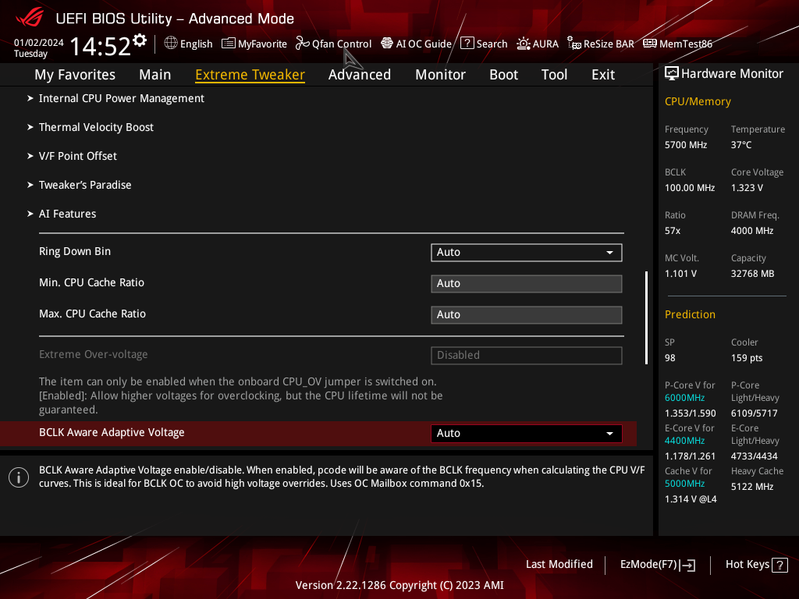
Task: Click Capacity 32768 MB value
Action: click(x=752, y=274)
